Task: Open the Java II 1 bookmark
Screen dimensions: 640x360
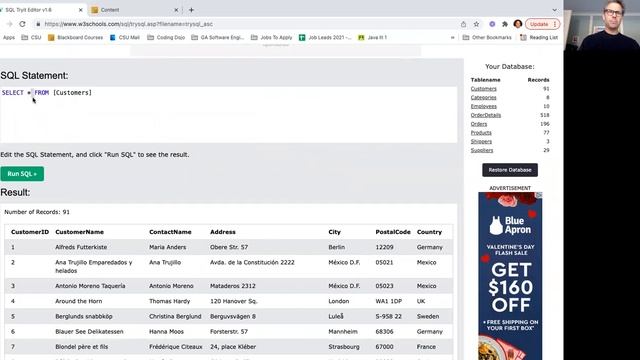Action: (372, 38)
